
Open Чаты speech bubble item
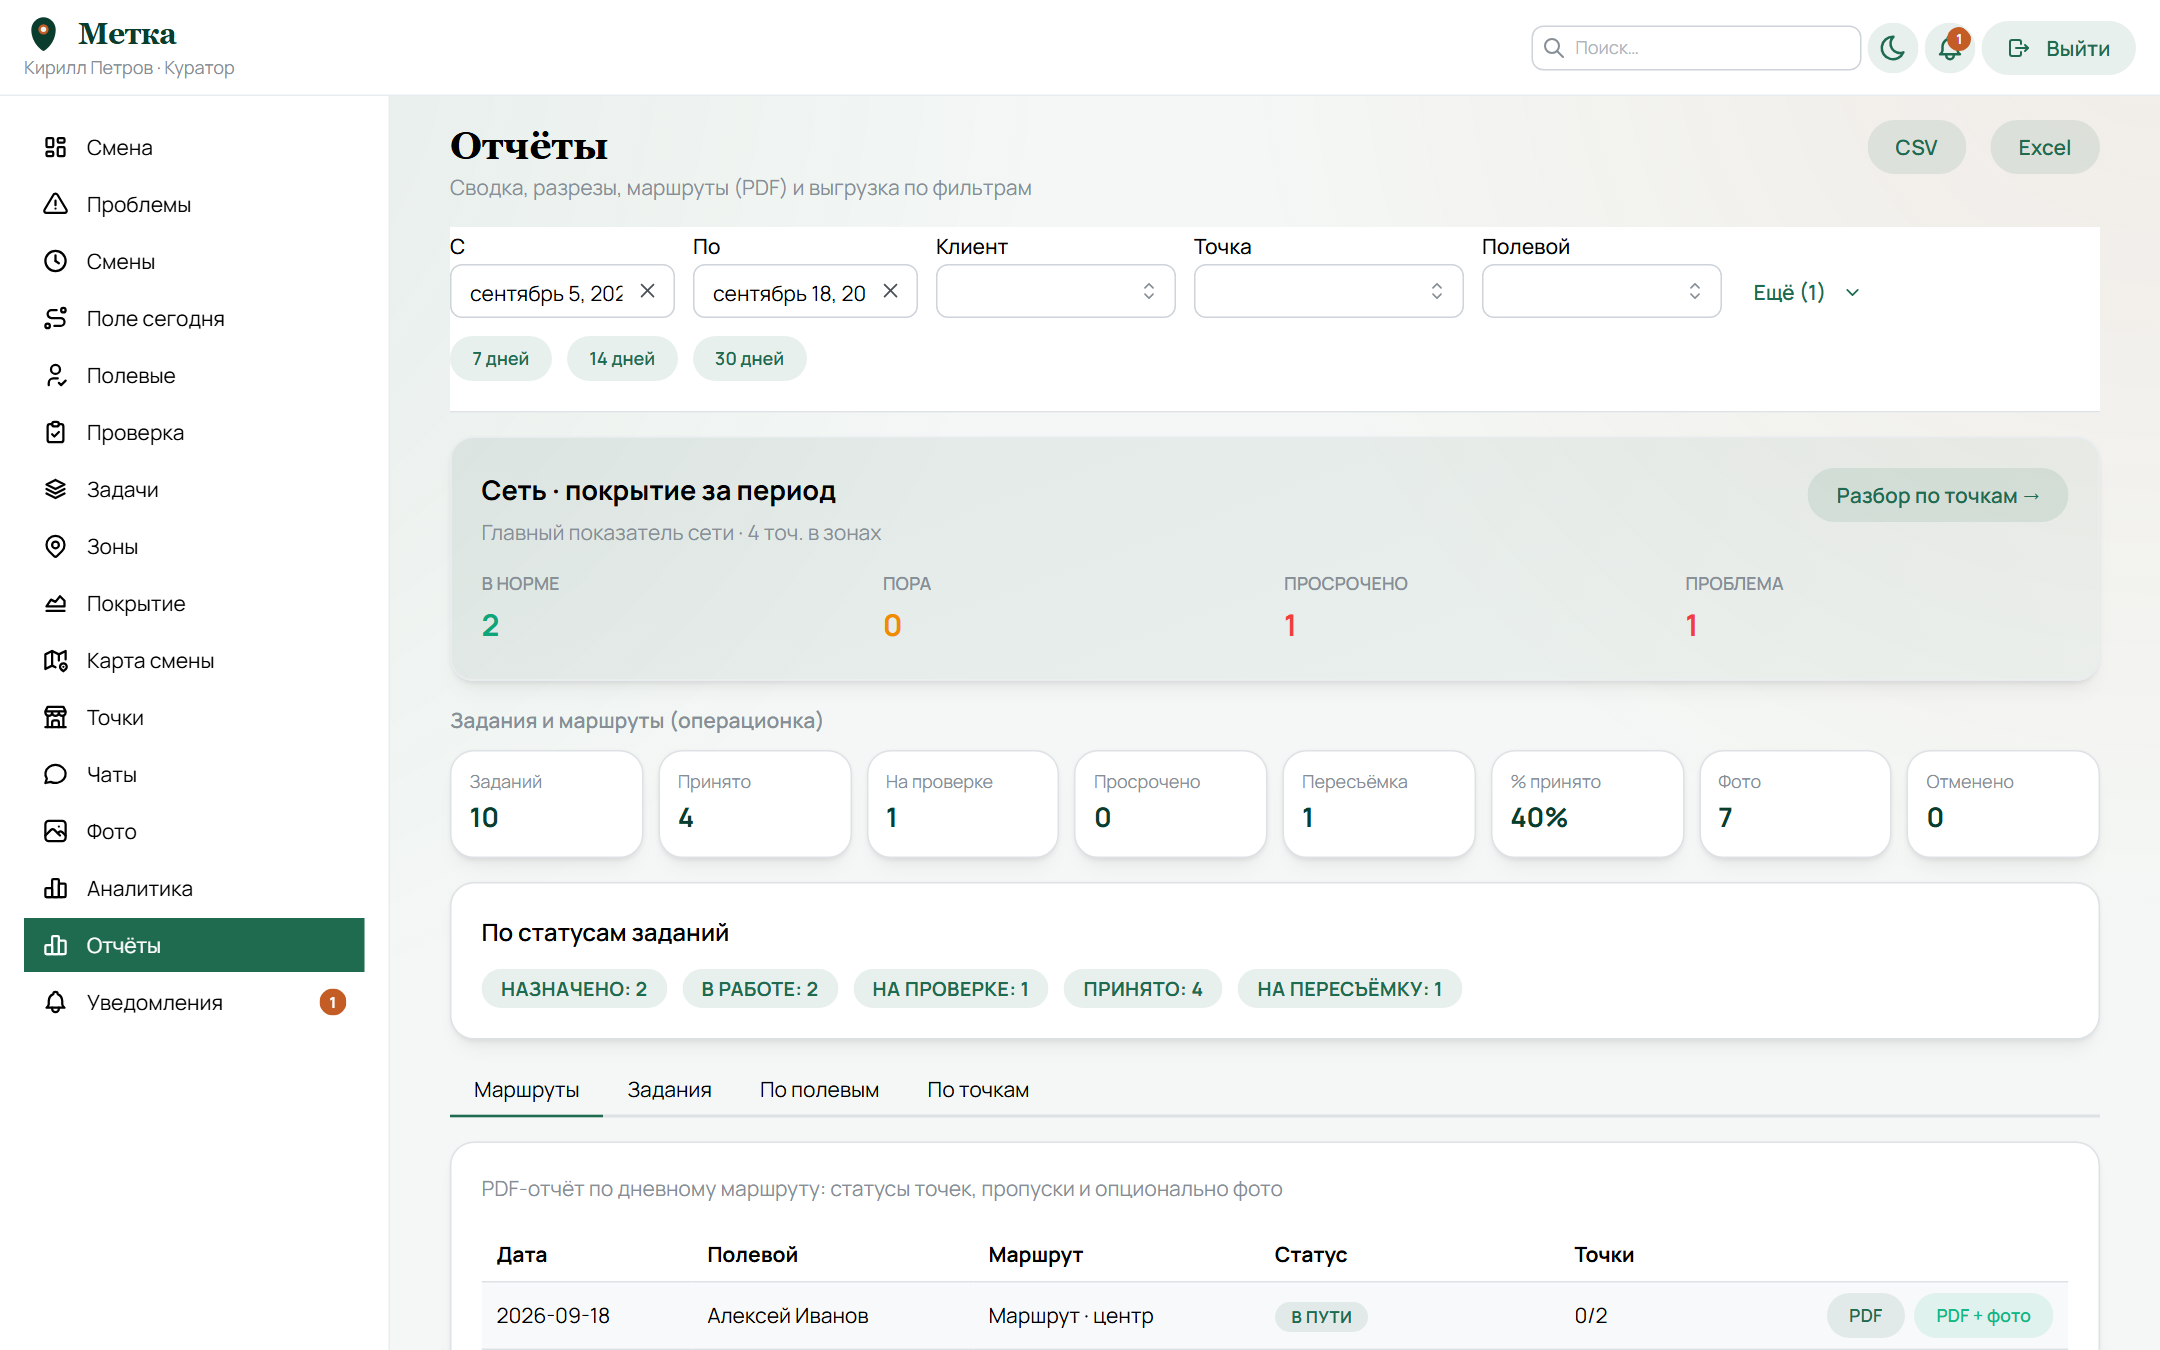click(194, 775)
